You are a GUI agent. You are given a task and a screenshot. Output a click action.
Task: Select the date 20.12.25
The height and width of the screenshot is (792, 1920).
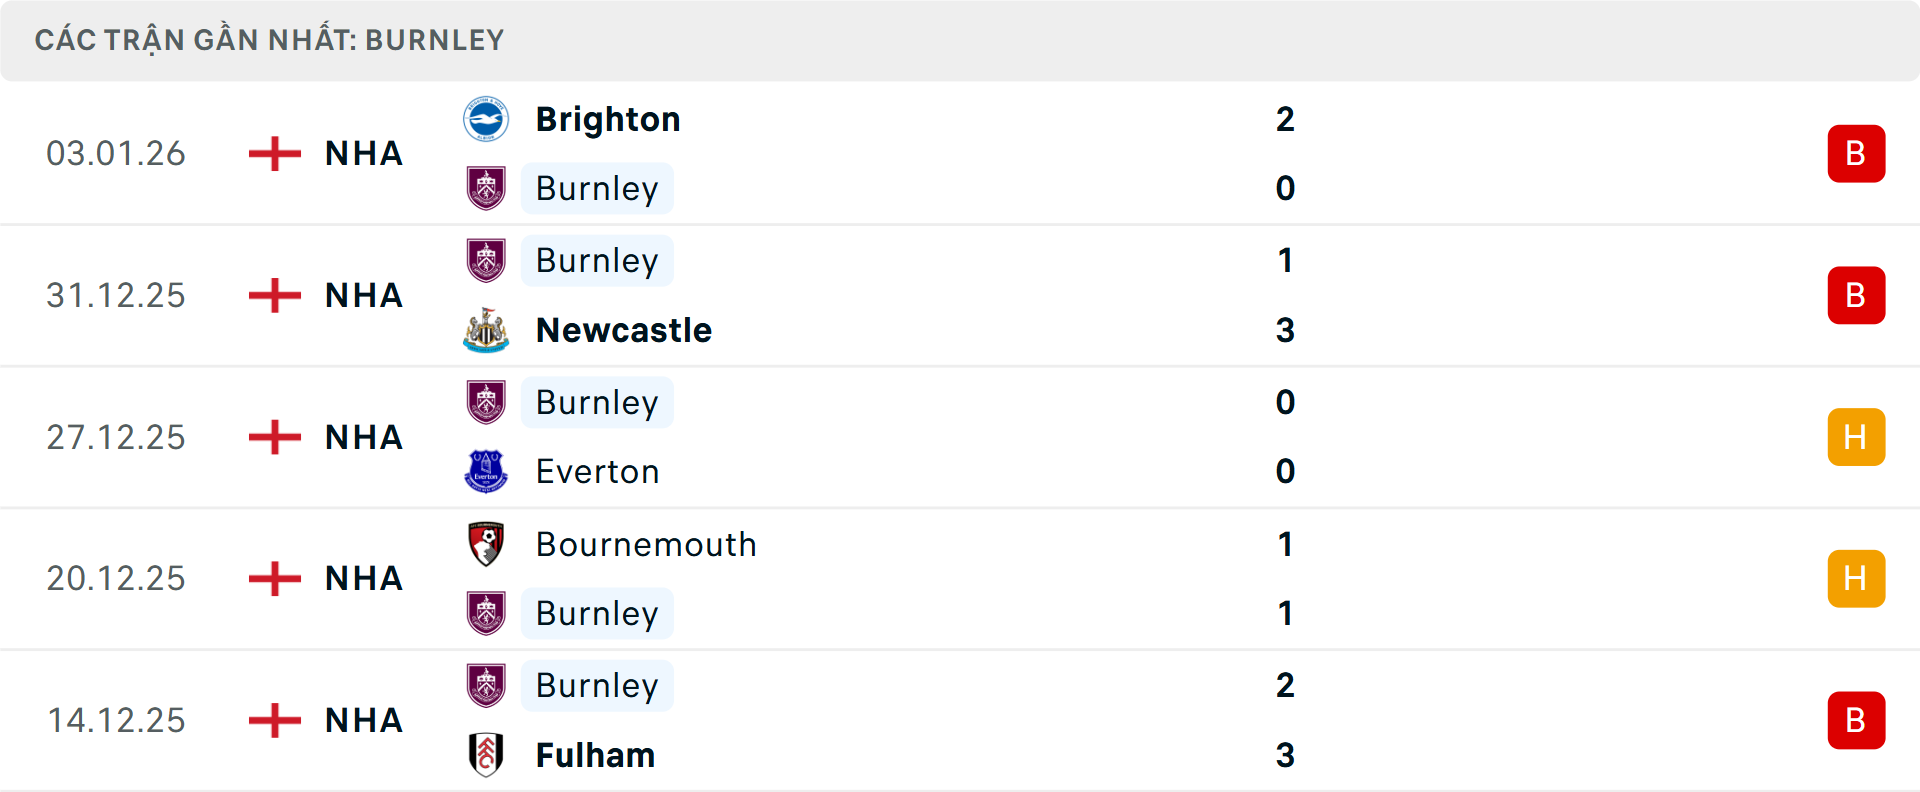tap(116, 578)
